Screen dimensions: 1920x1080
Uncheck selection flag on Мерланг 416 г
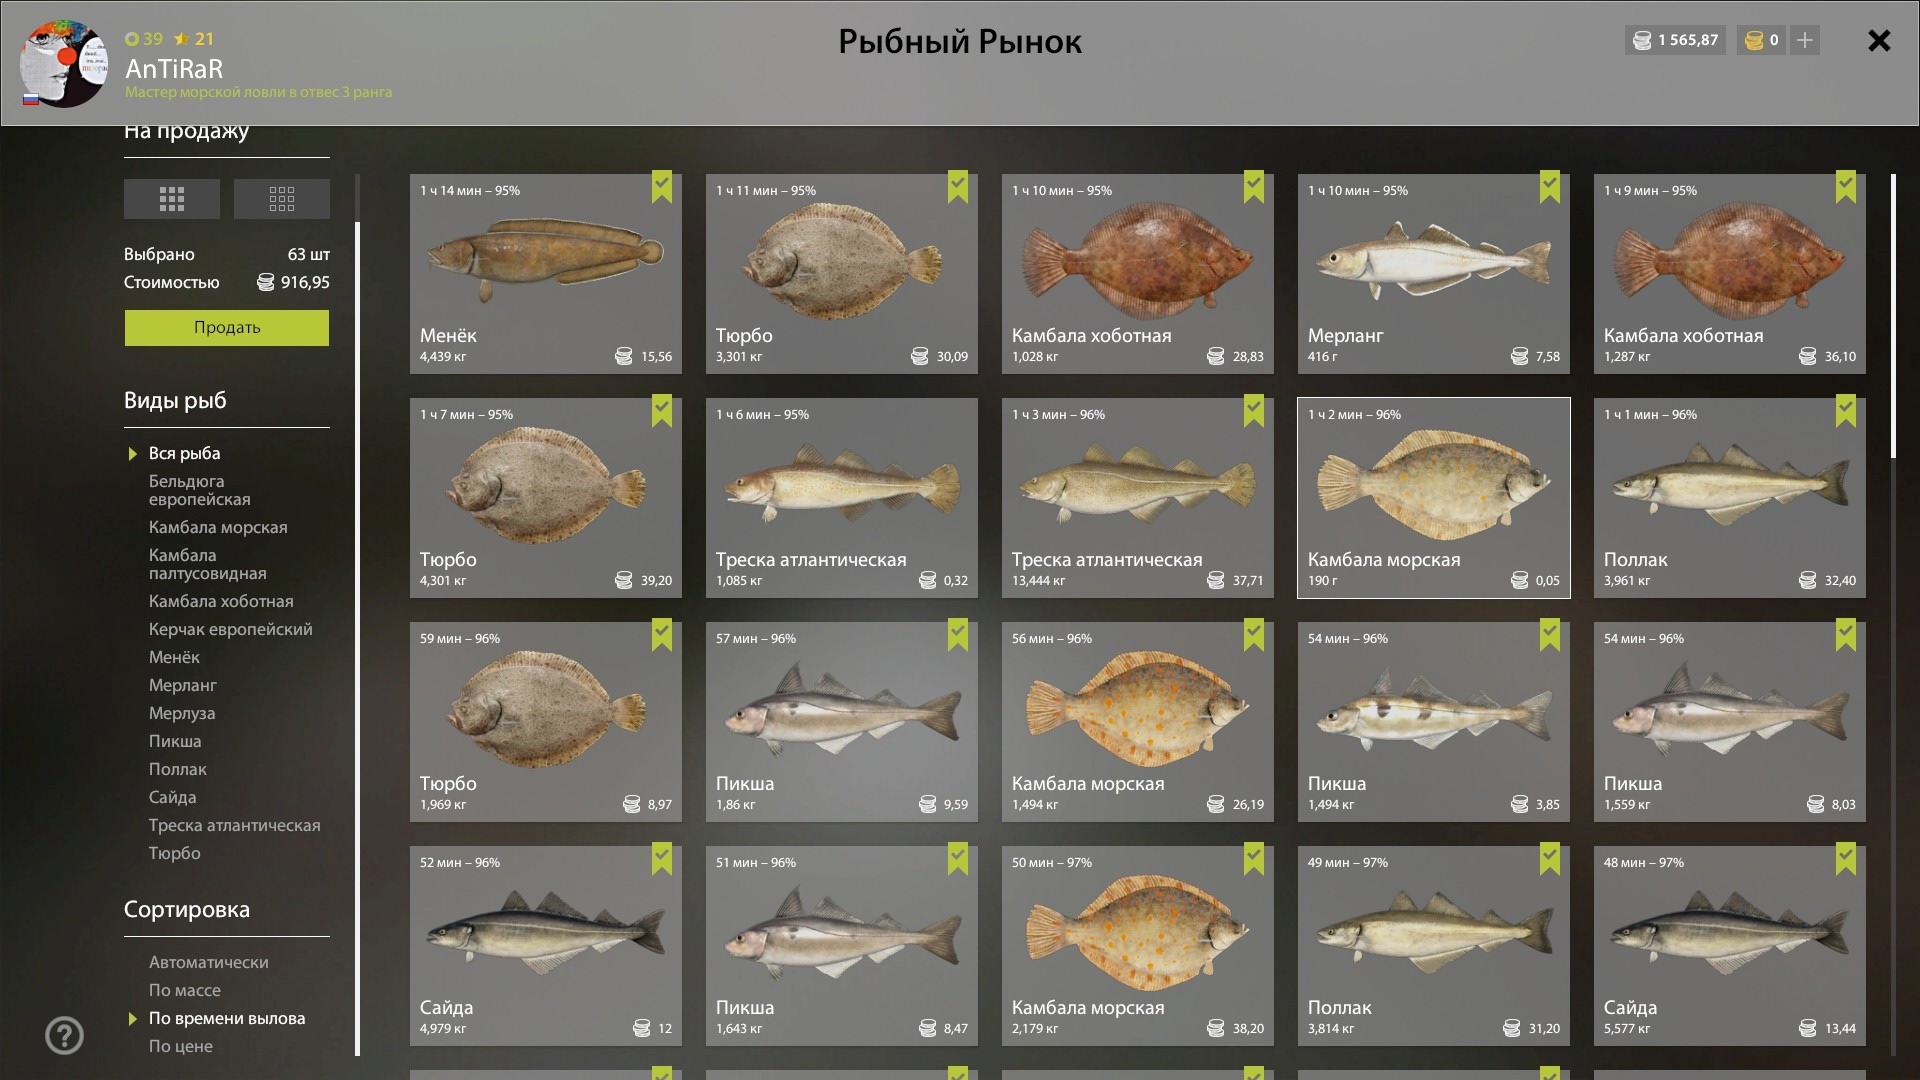[1550, 186]
